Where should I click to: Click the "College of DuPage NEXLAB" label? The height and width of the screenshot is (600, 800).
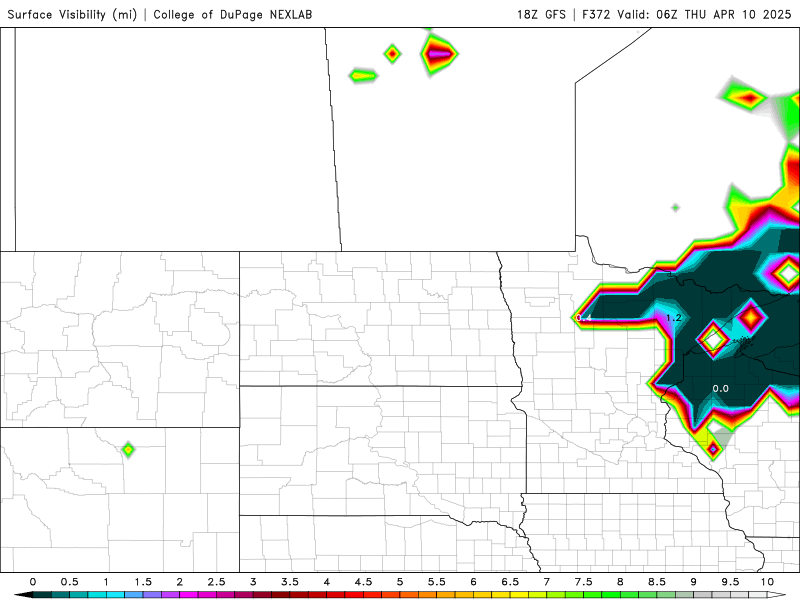(x=233, y=14)
